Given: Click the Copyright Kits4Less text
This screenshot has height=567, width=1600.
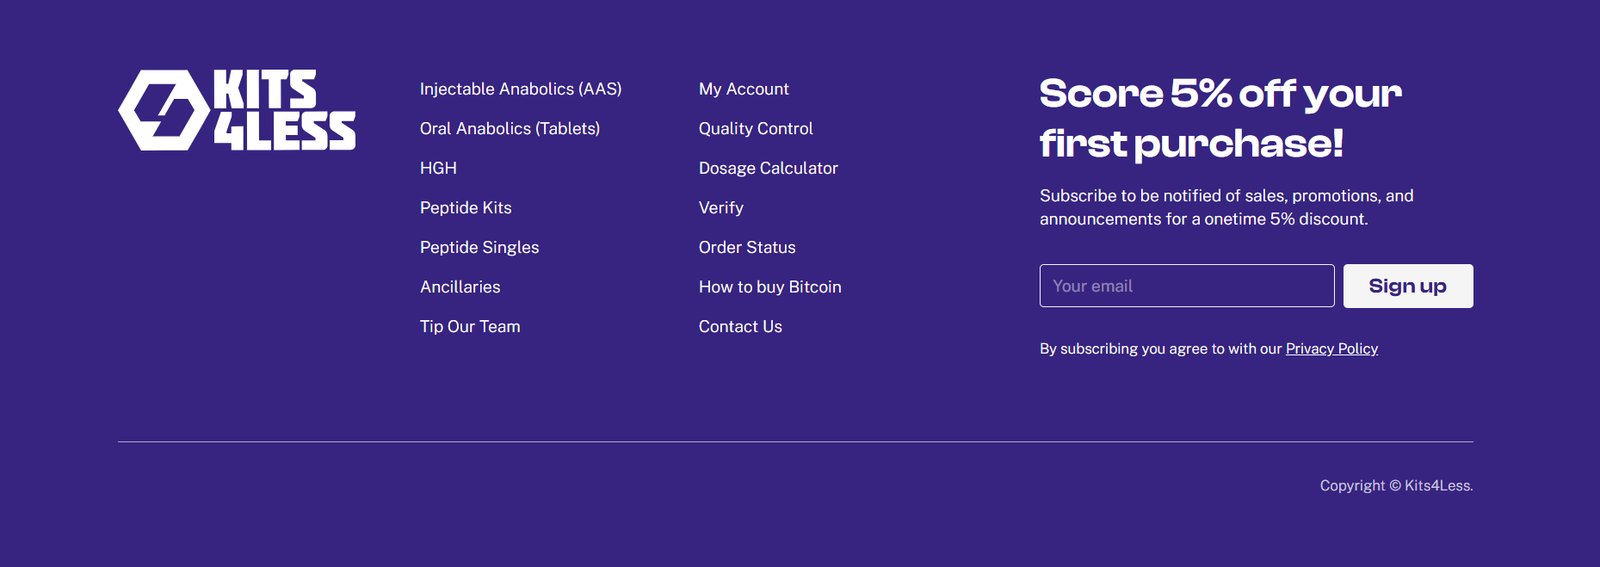Looking at the screenshot, I should 1396,486.
